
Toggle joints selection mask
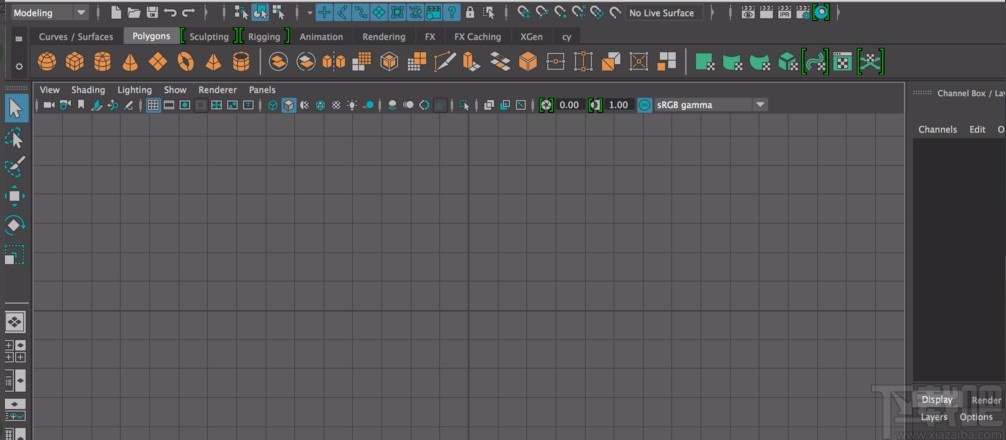(x=343, y=12)
